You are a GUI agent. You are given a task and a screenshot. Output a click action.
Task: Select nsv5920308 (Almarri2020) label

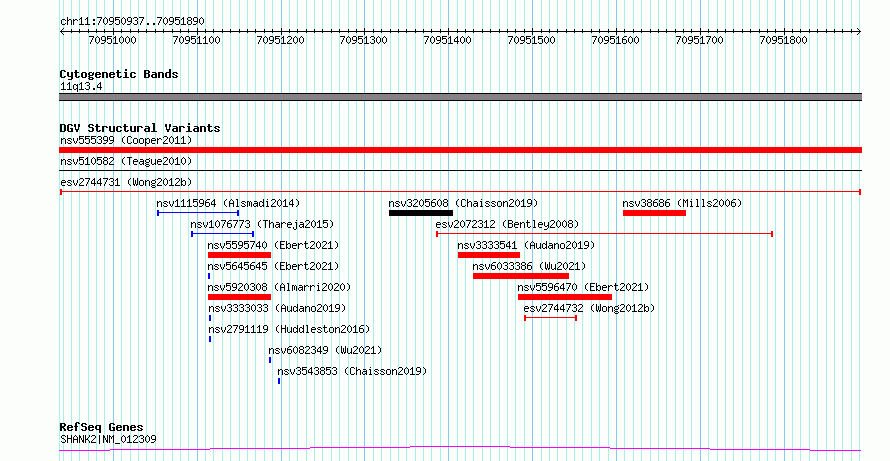(x=279, y=287)
